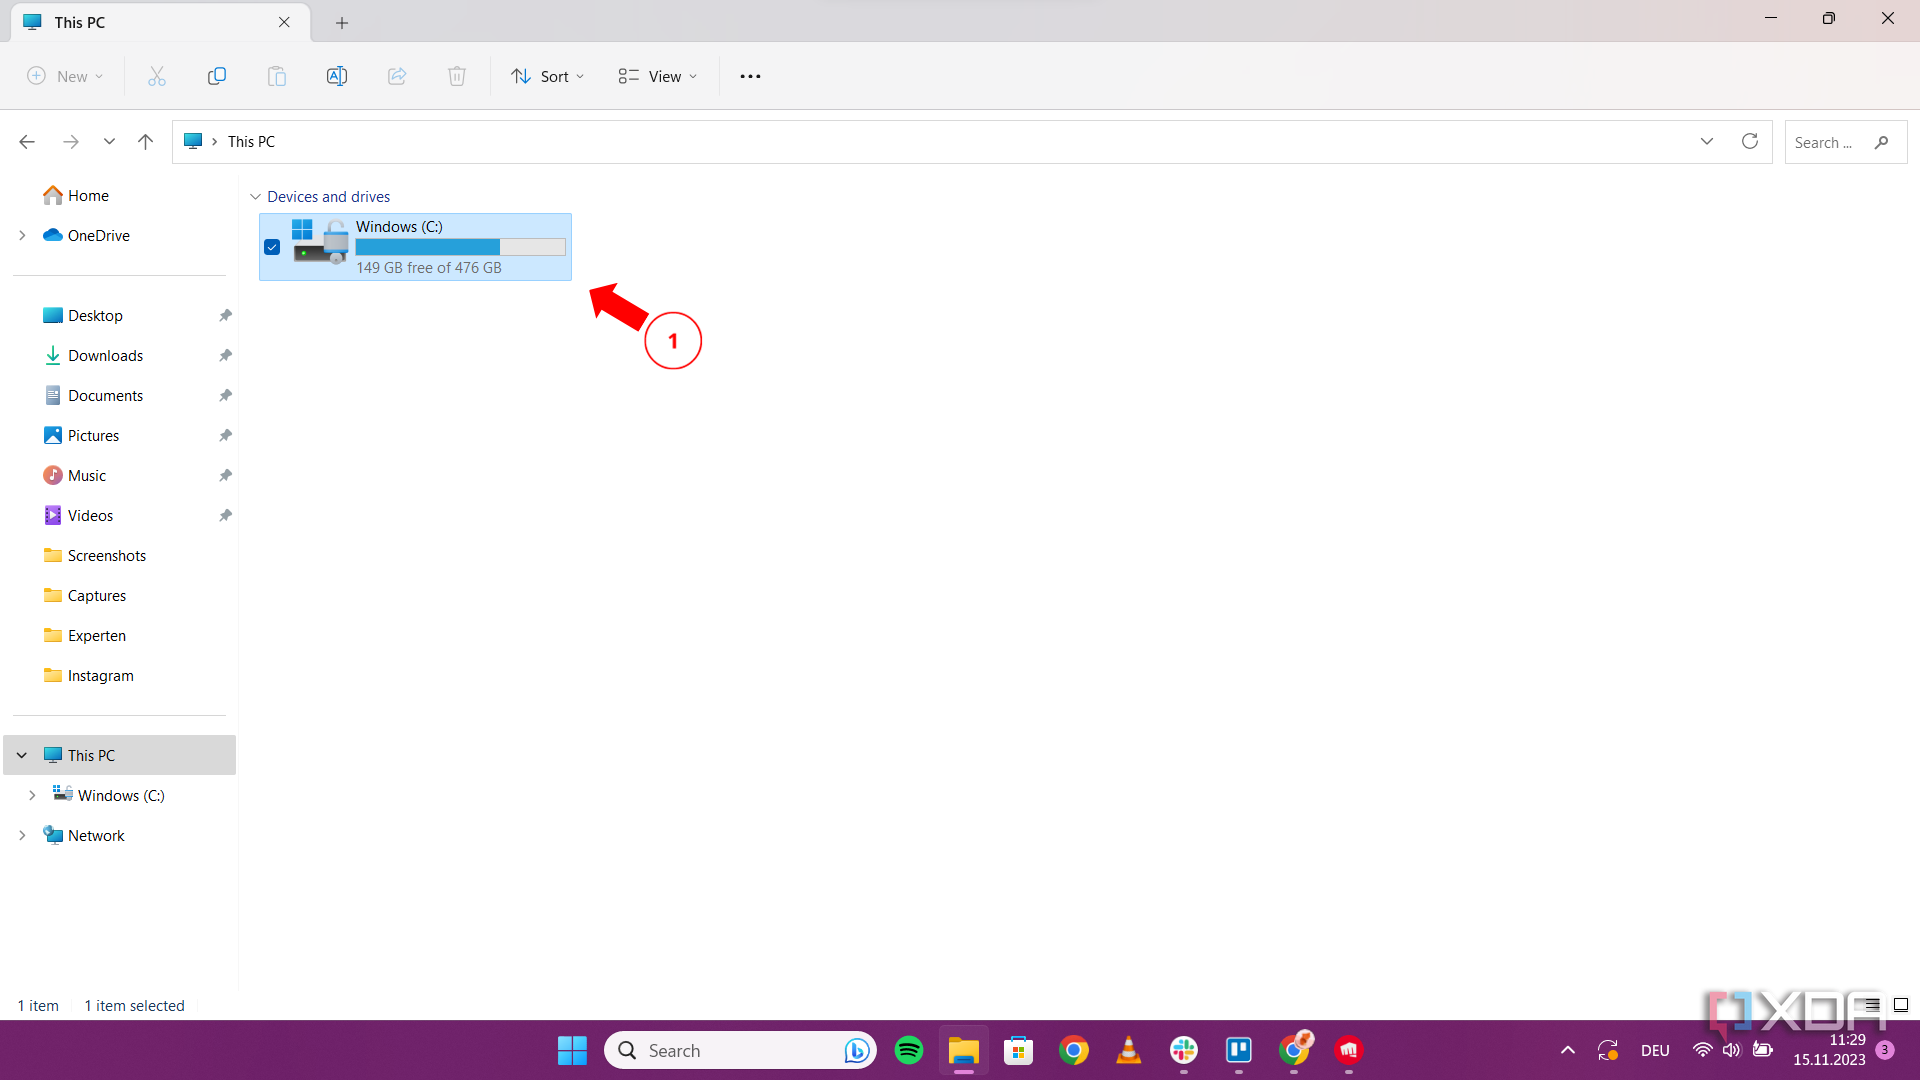Unpin Documents using its pin icon
The height and width of the screenshot is (1080, 1920).
(225, 395)
